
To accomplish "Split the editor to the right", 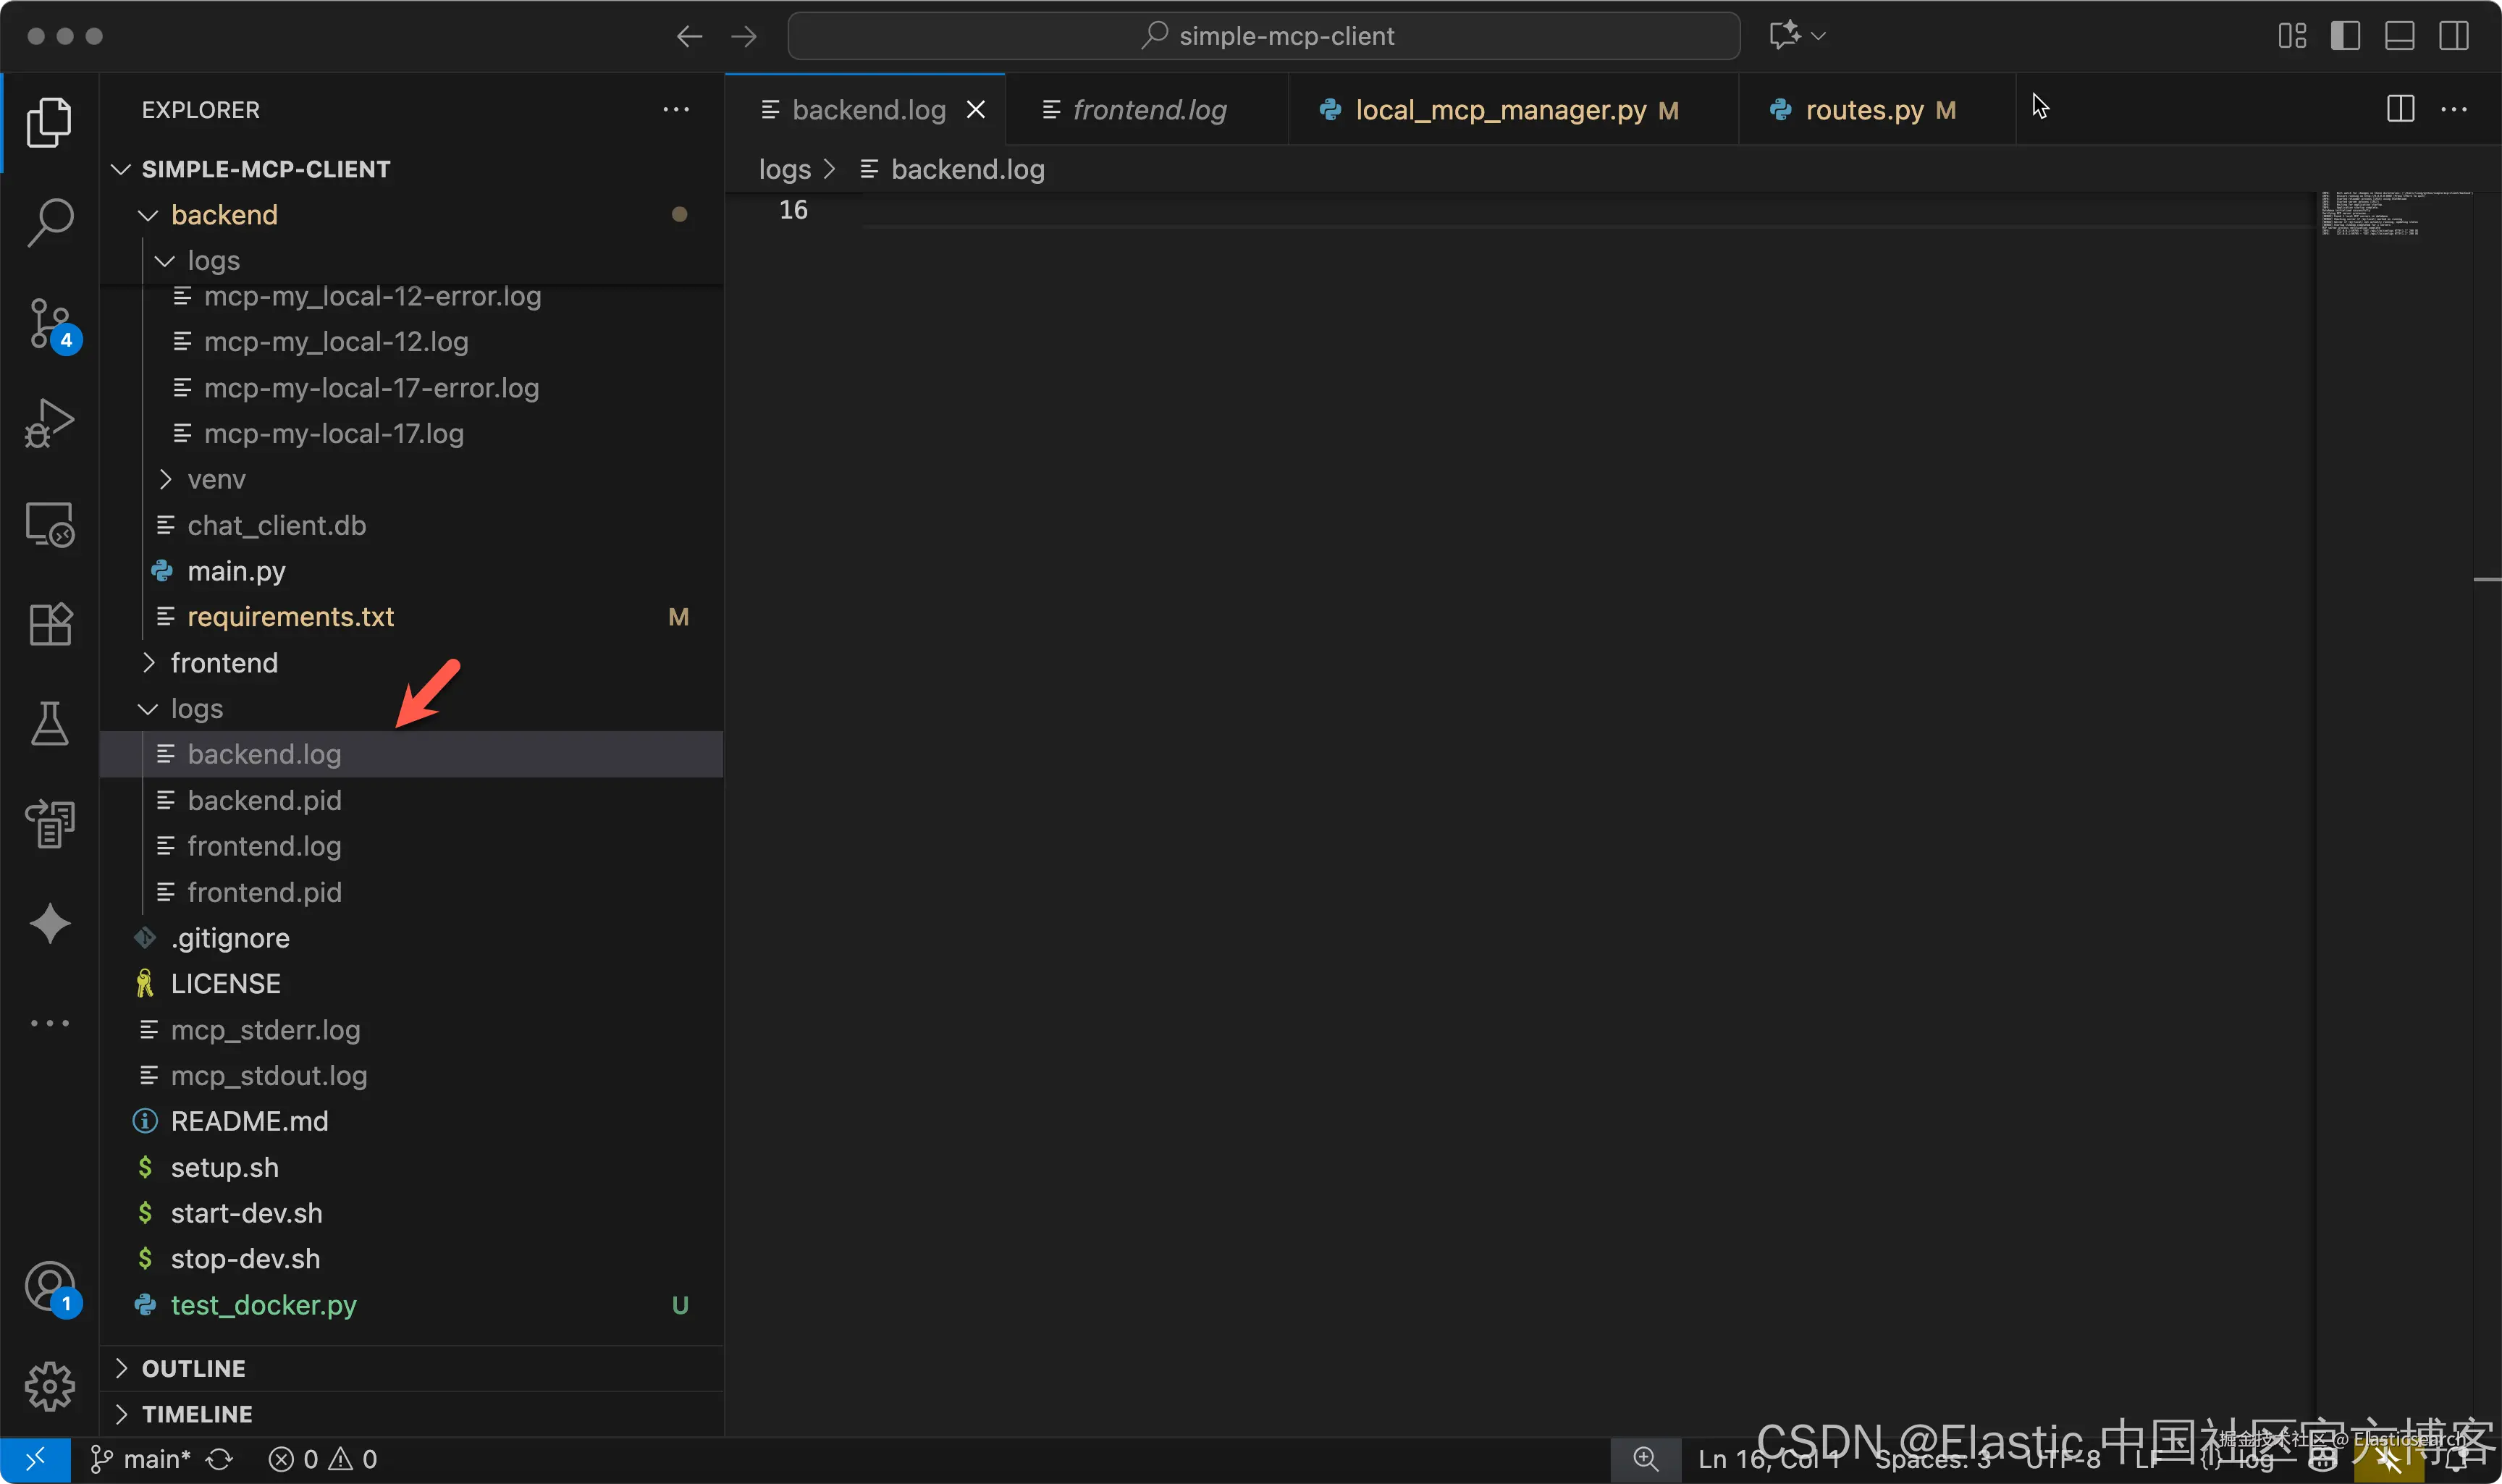I will coord(2400,109).
